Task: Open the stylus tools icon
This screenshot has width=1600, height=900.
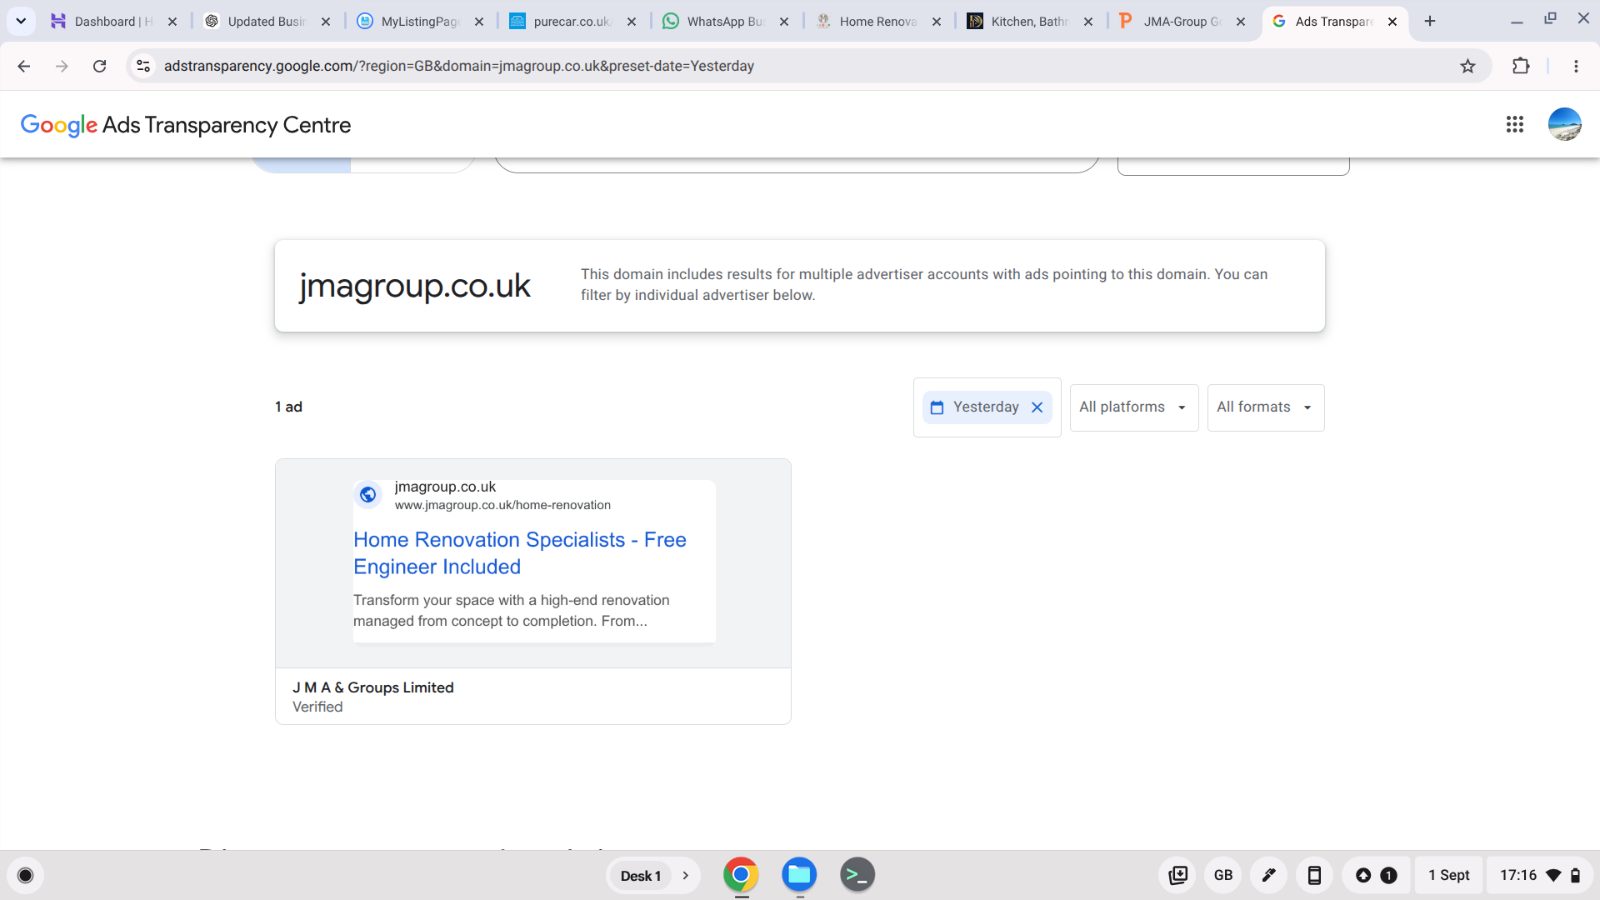Action: 1269,876
